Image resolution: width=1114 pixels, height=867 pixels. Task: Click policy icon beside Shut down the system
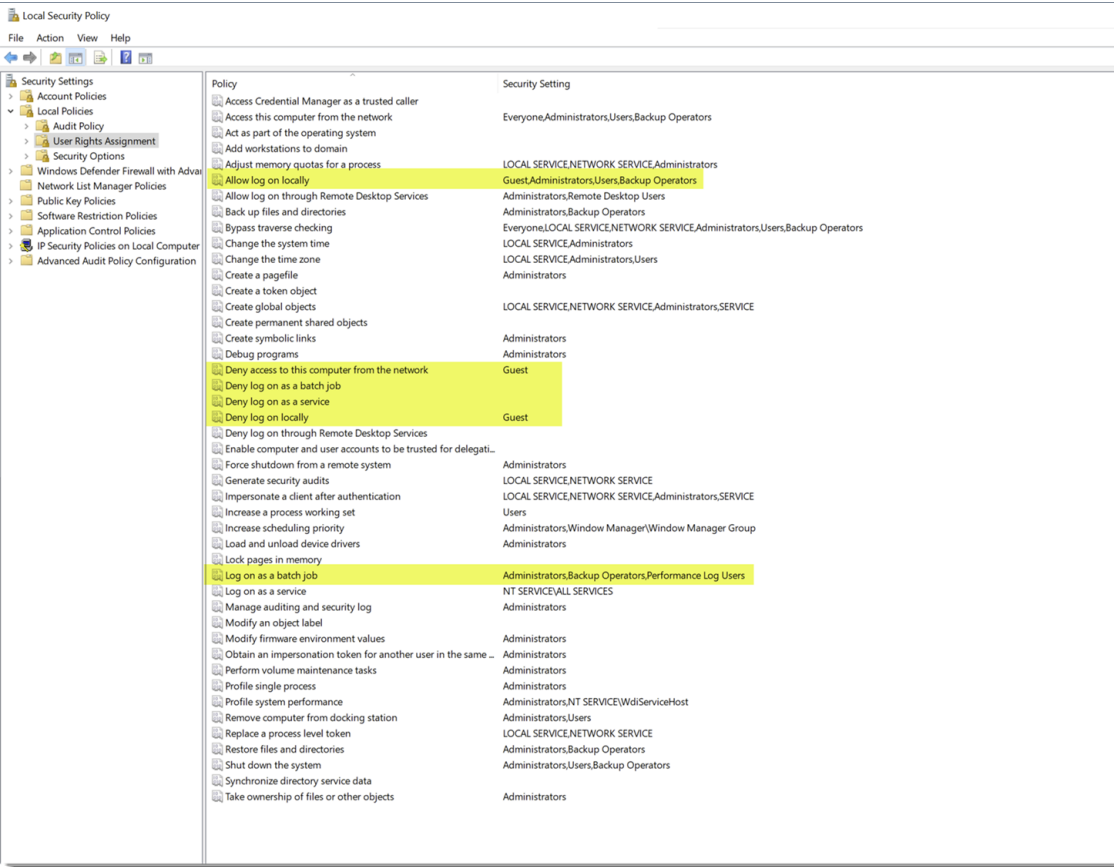[x=217, y=765]
